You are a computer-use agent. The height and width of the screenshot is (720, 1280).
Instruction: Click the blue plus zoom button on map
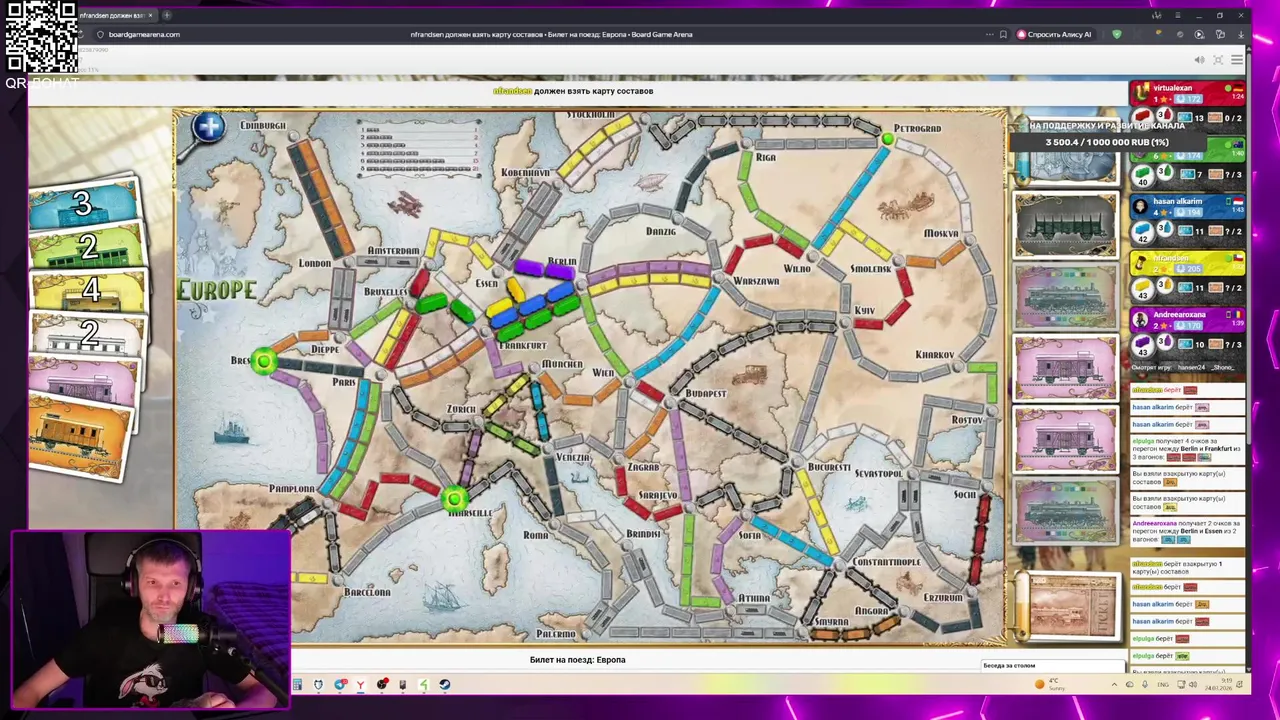pyautogui.click(x=209, y=127)
